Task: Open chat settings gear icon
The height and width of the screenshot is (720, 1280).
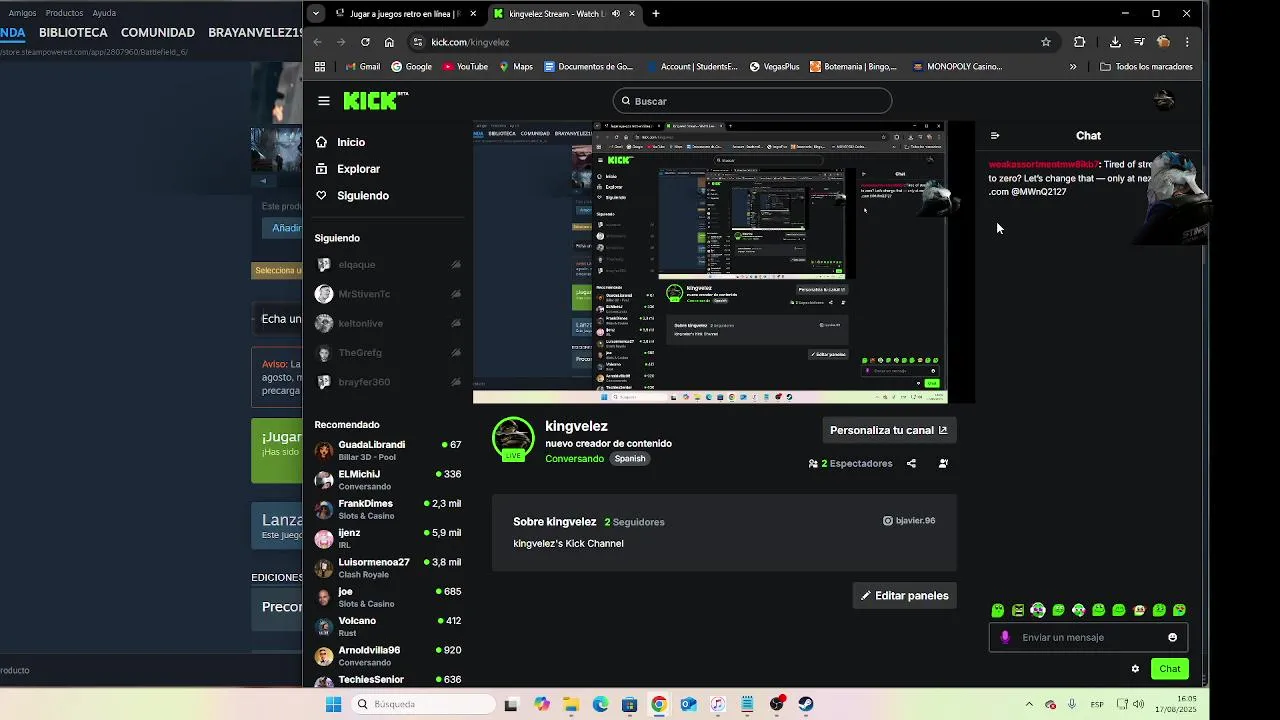Action: coord(1135,669)
